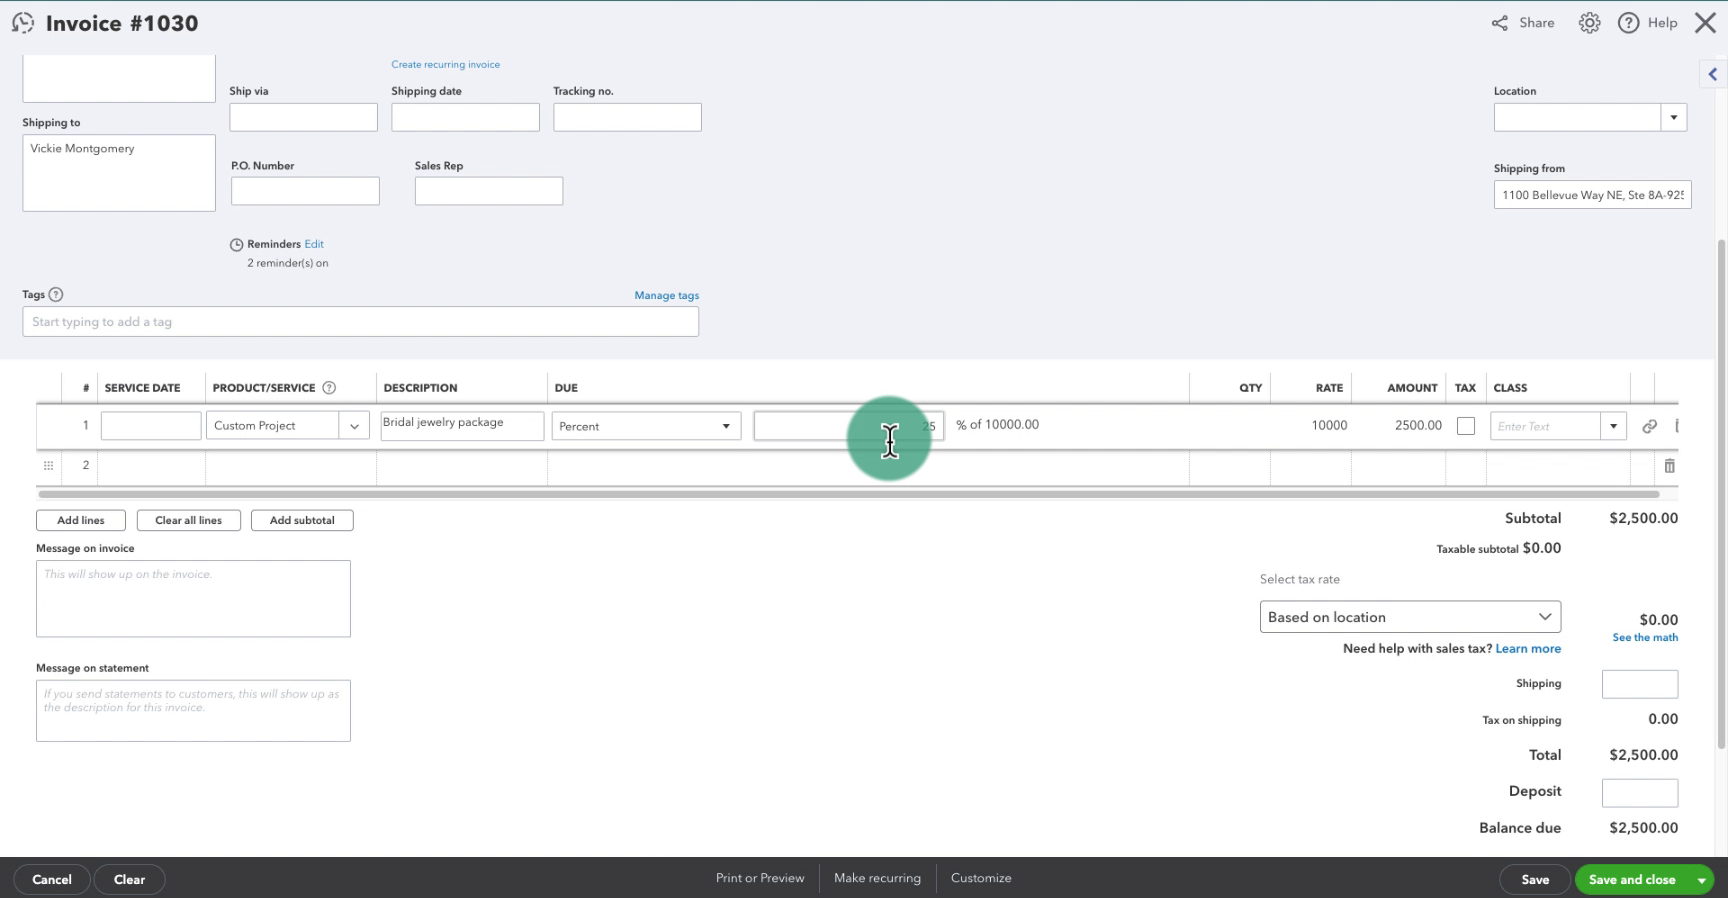Click the link icon on line 1
The height and width of the screenshot is (898, 1728).
point(1649,426)
